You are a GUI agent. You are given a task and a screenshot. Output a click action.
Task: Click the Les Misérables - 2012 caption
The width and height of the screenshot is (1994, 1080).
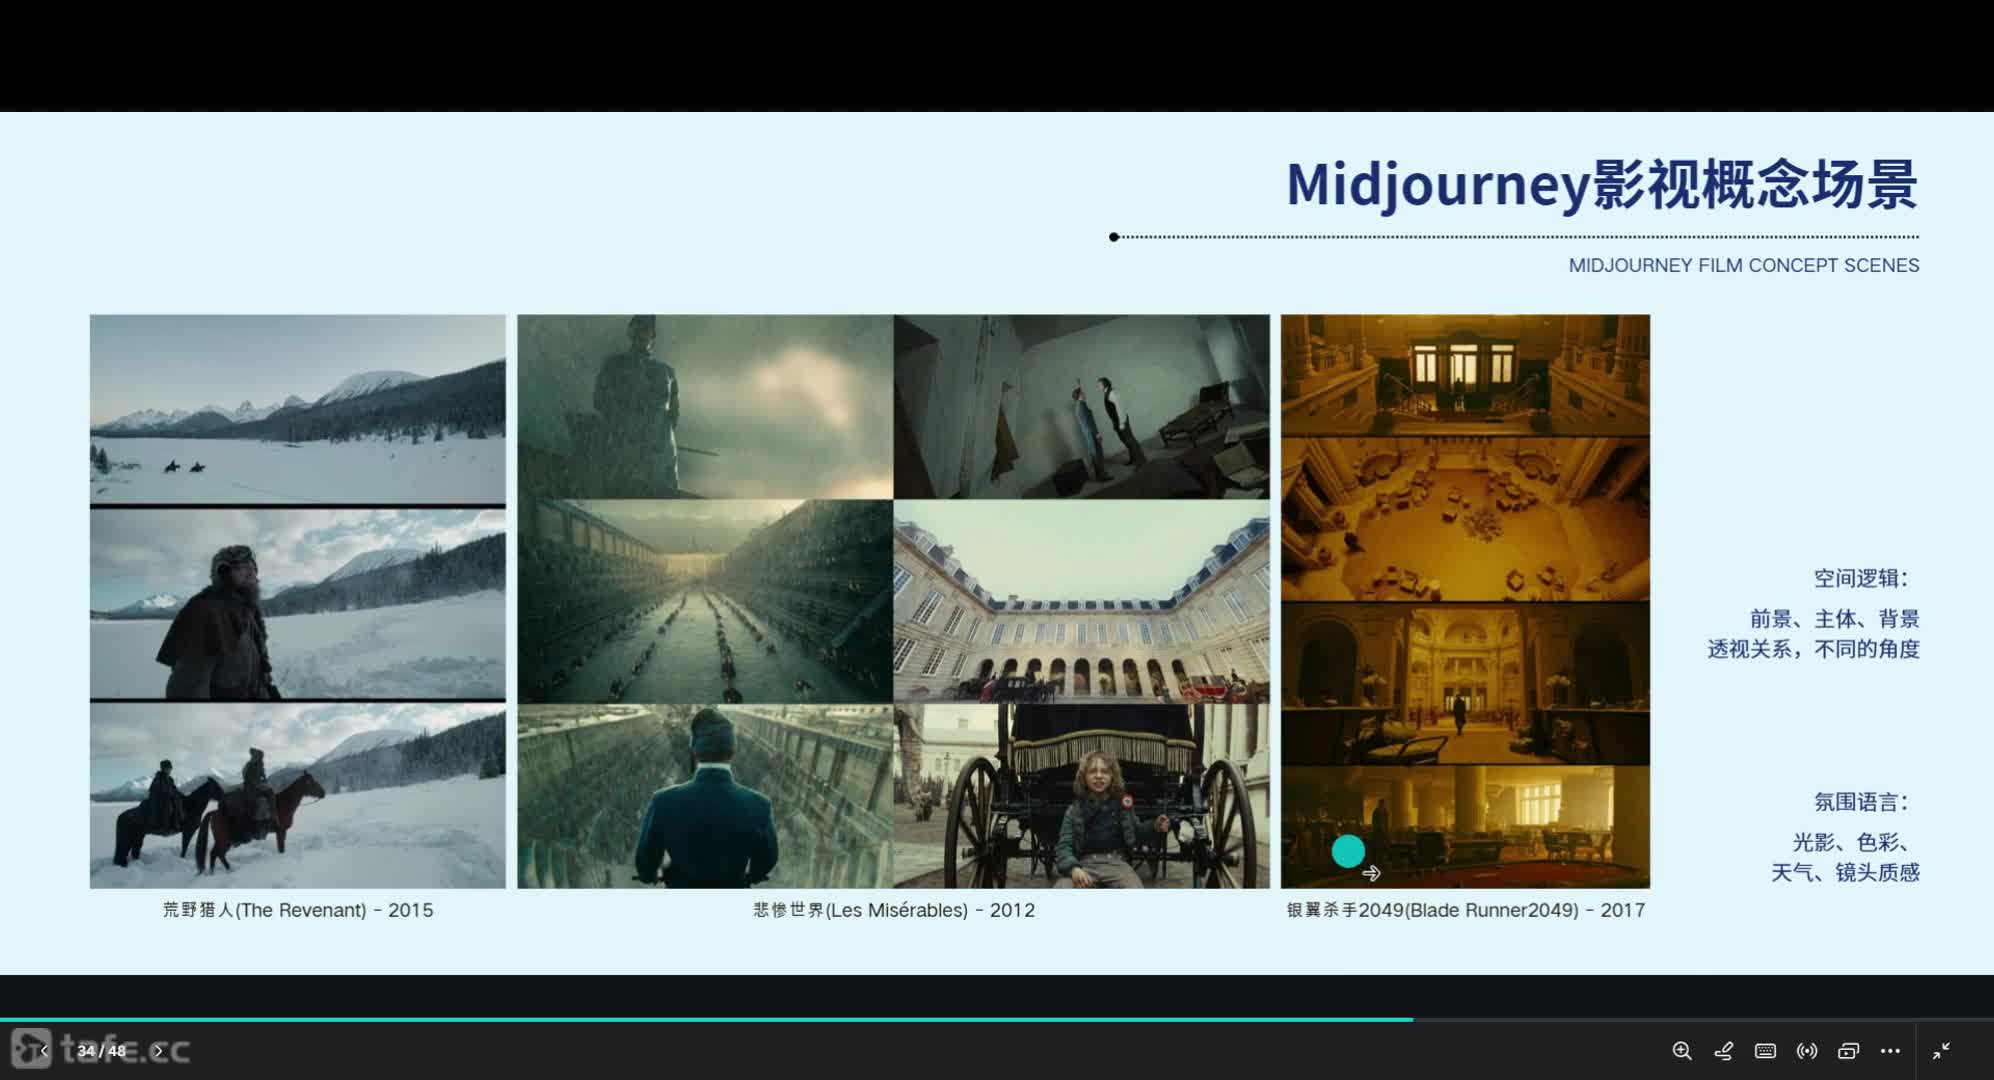[894, 910]
